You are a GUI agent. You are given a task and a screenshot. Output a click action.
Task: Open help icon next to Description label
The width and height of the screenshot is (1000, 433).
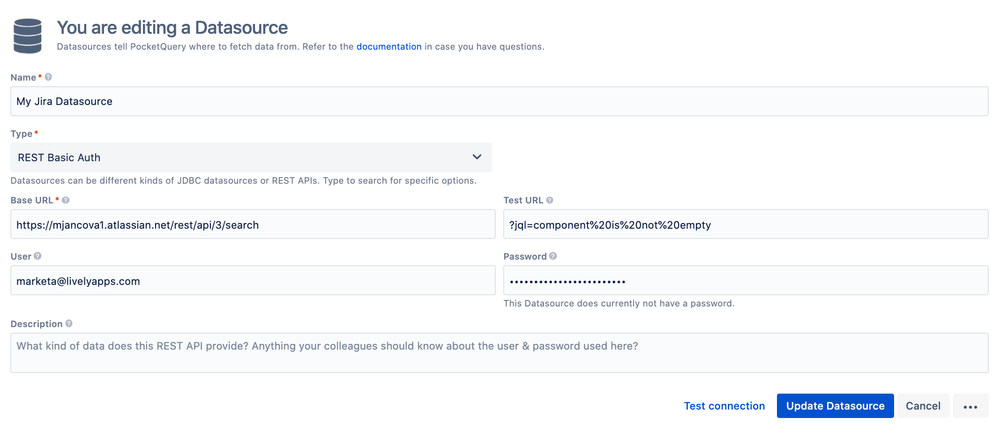[x=69, y=324]
